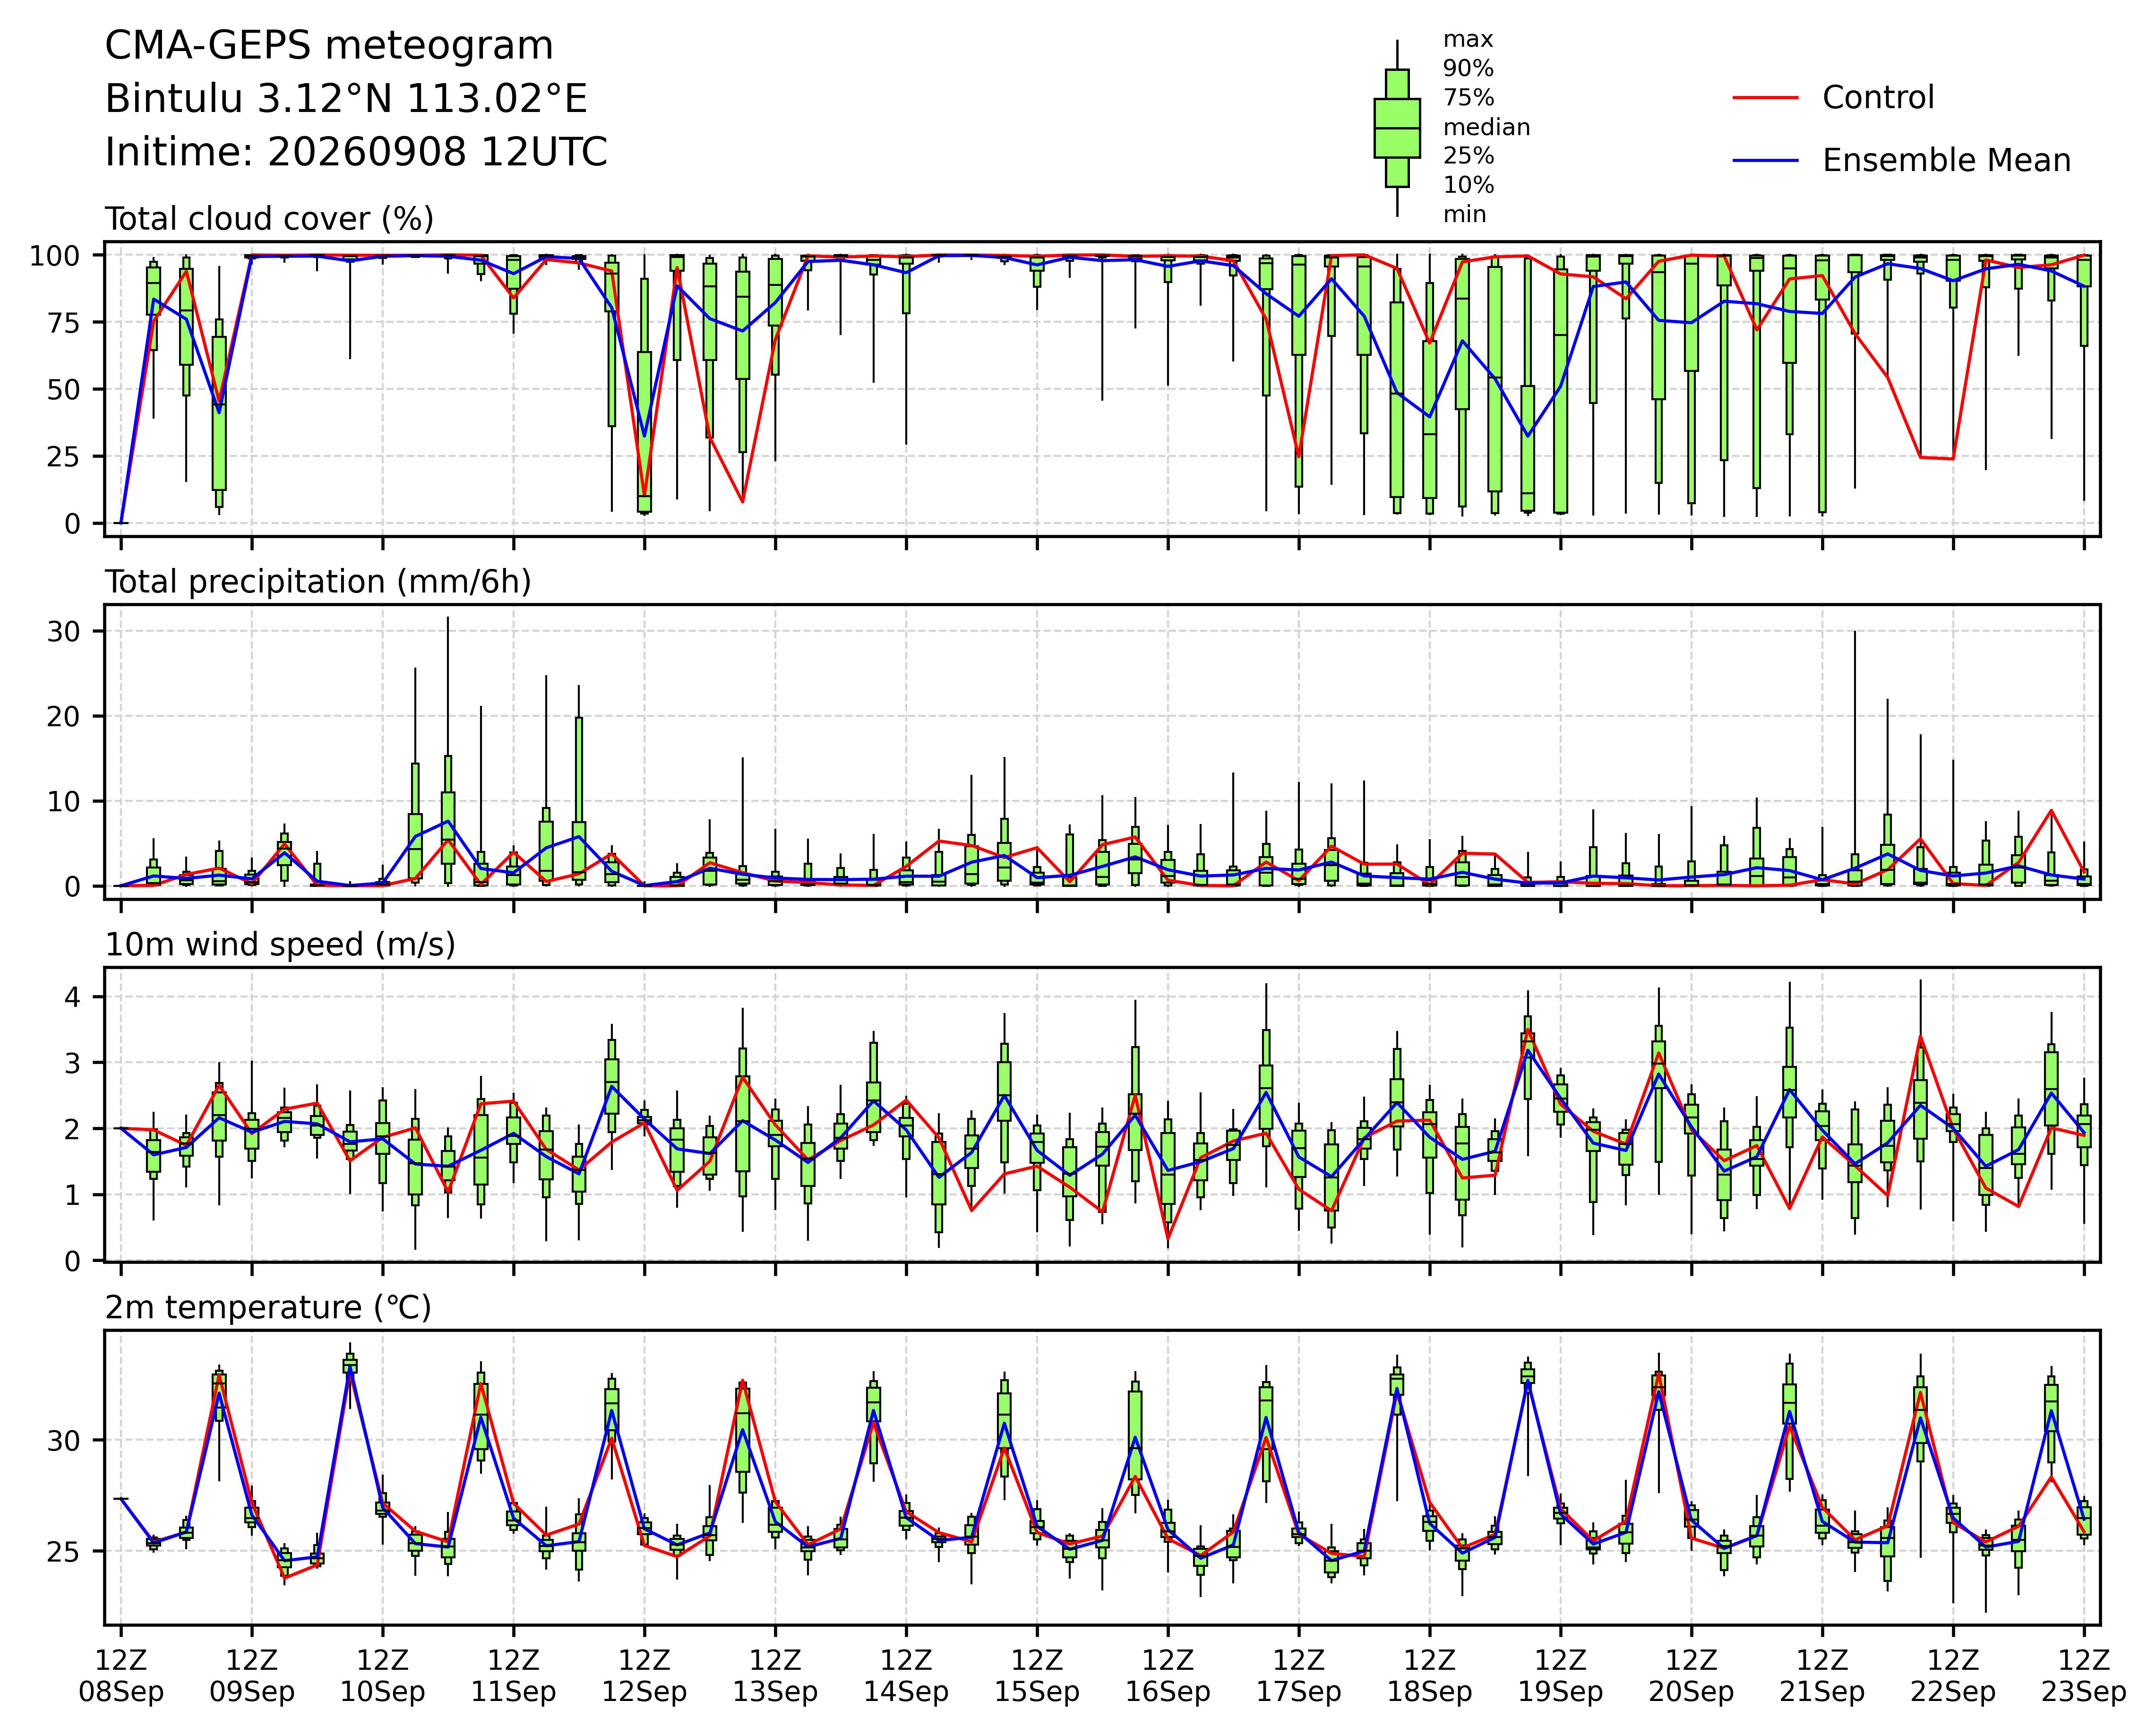This screenshot has height=1735, width=2156.
Task: Click the Initime 20260908 12UTC label
Action: pos(356,152)
